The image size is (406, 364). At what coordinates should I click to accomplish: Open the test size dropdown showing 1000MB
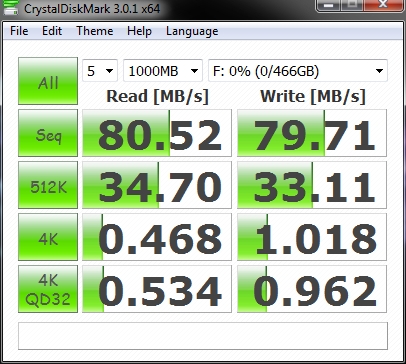163,71
